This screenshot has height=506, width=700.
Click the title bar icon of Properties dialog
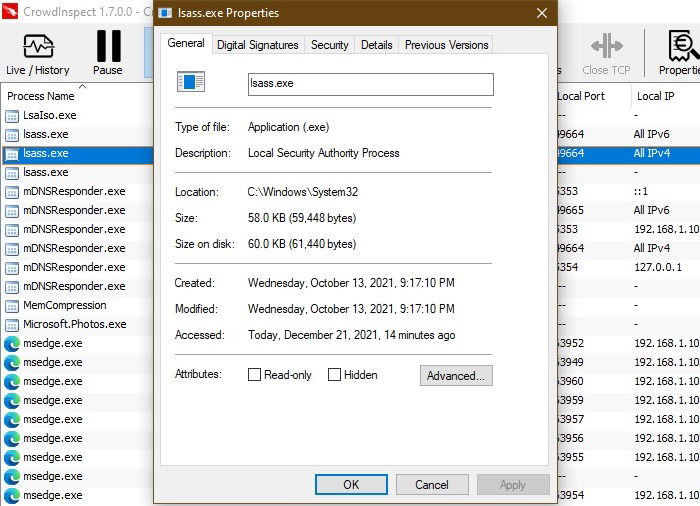click(165, 13)
